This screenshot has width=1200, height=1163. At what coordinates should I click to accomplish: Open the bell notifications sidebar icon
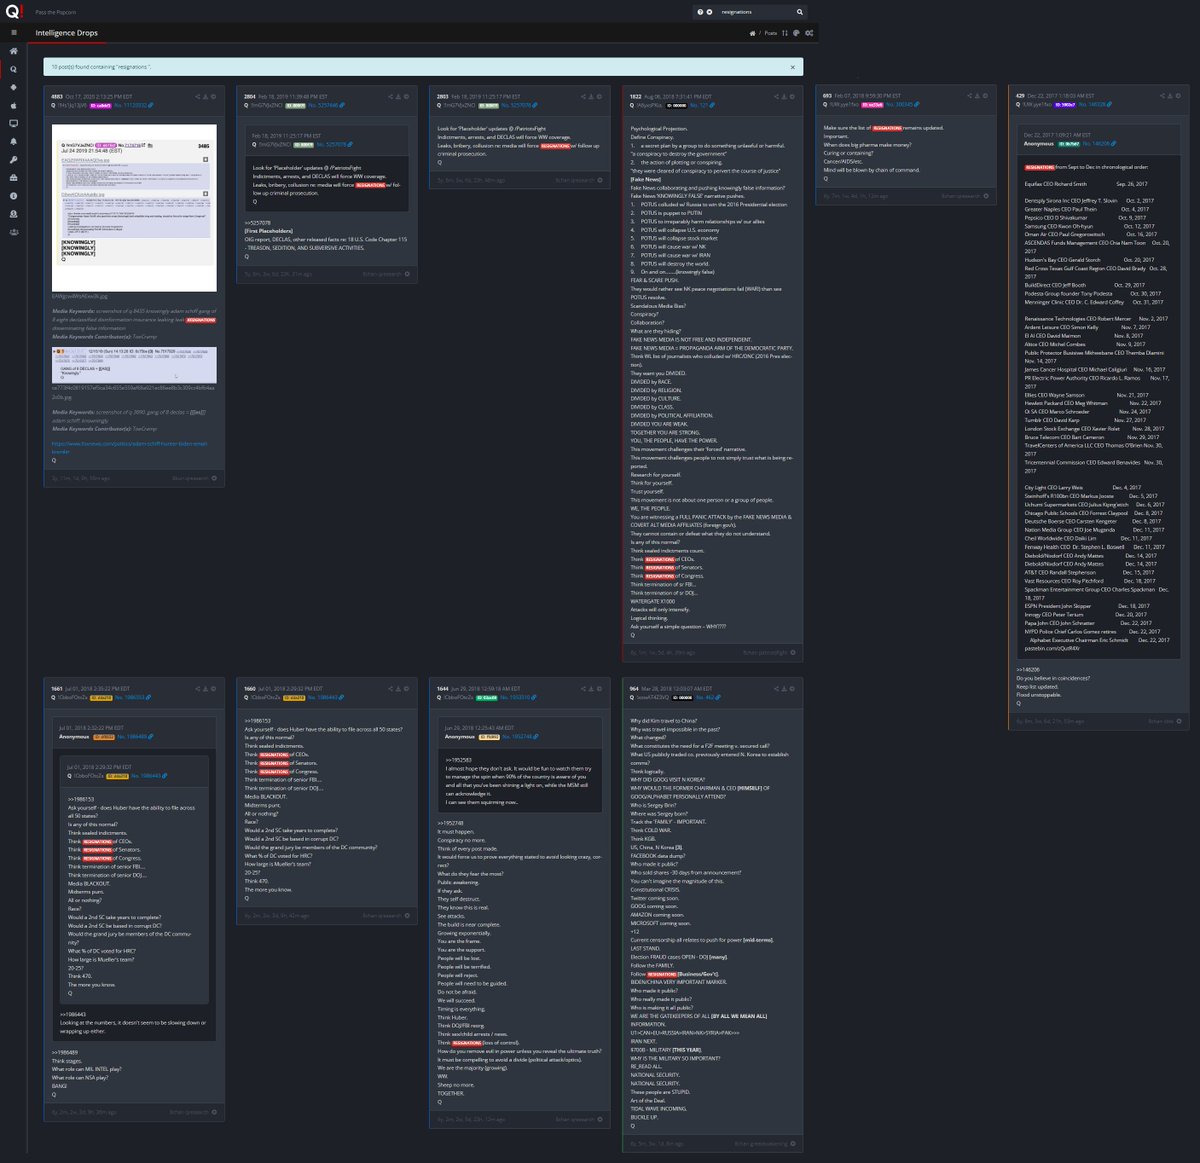pyautogui.click(x=13, y=141)
